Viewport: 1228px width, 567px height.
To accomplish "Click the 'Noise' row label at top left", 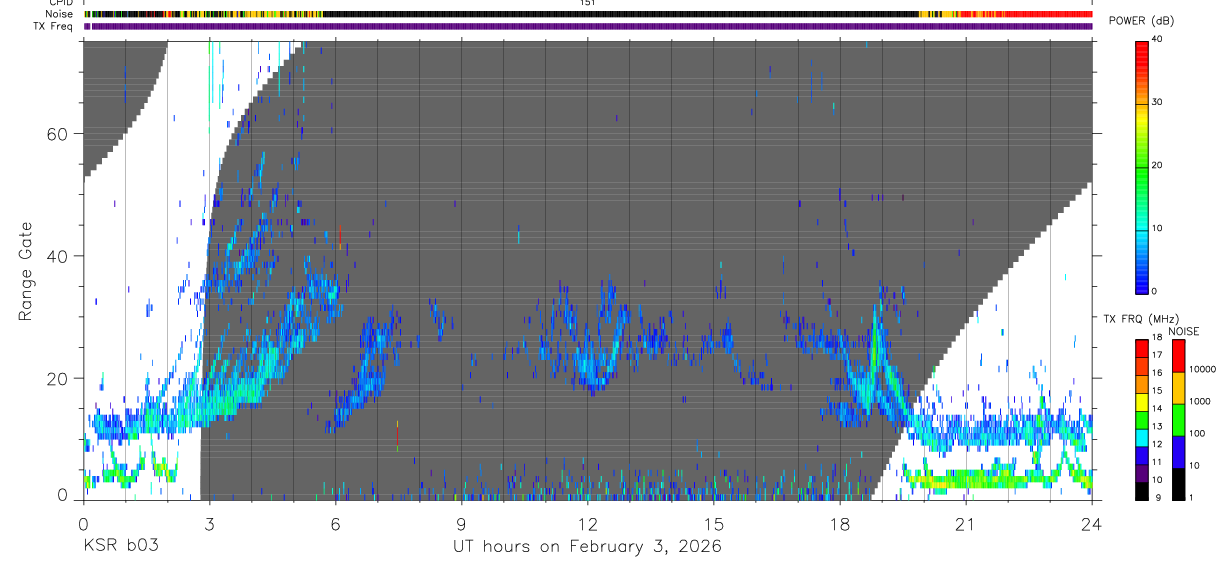I will click(58, 14).
